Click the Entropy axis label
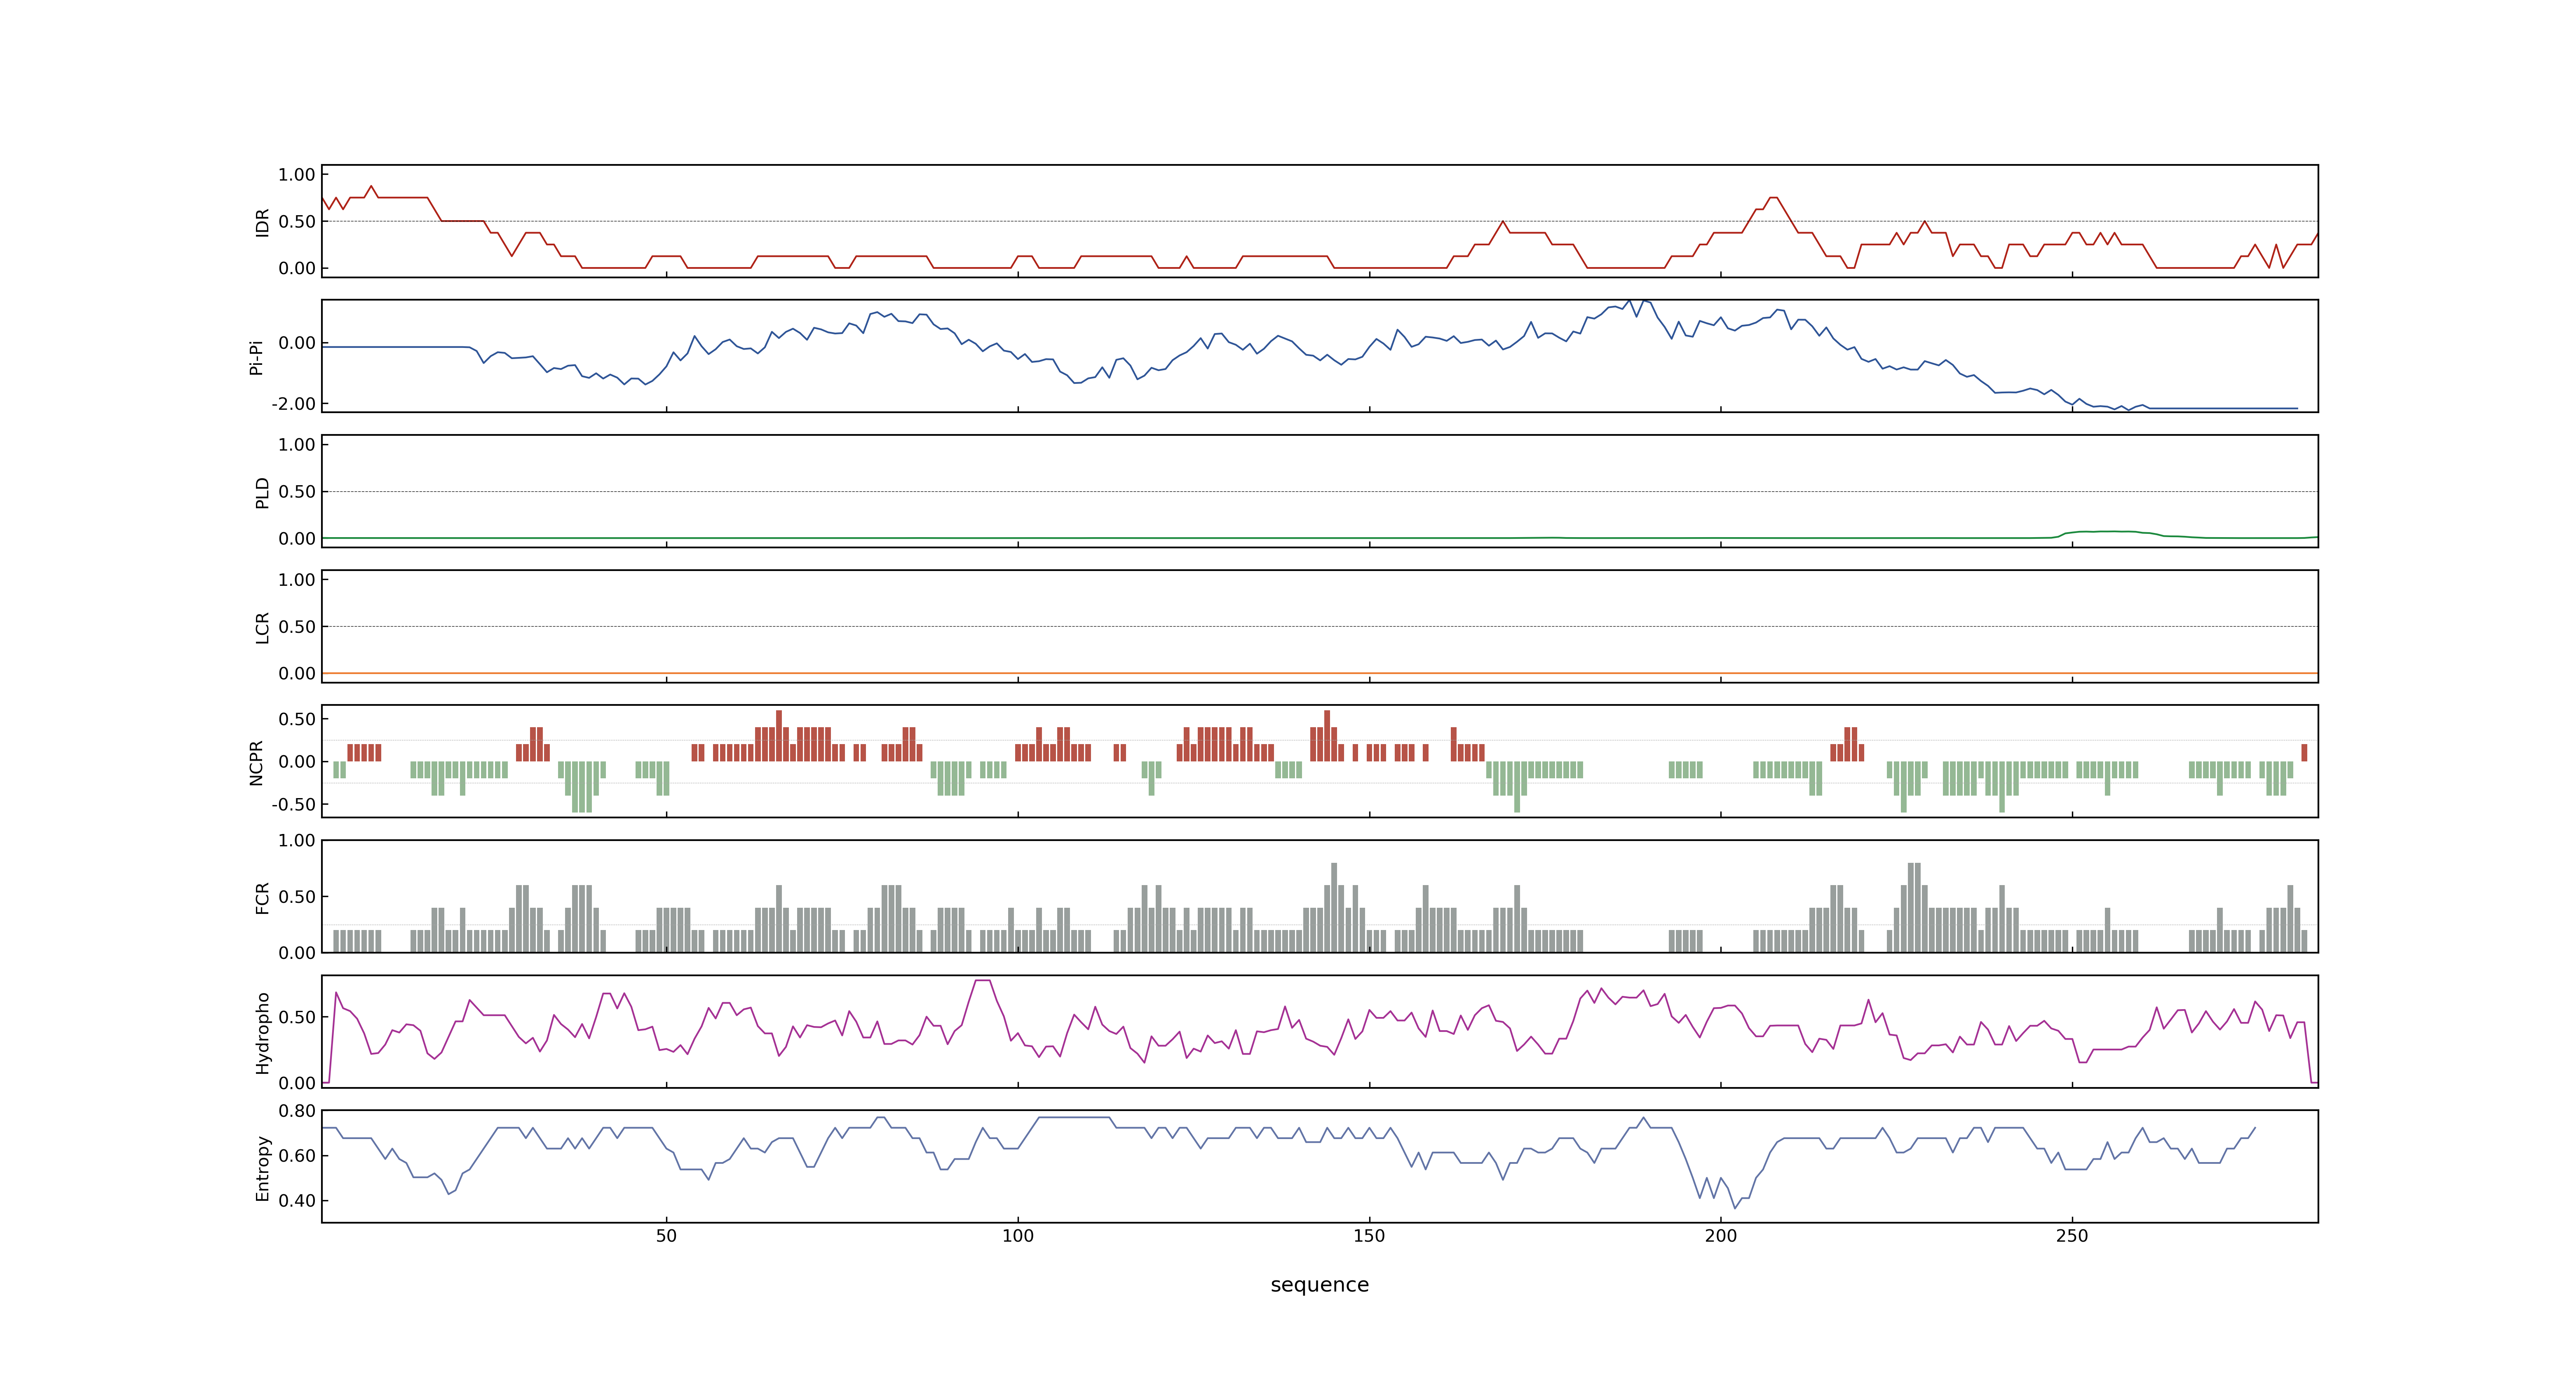 pos(263,1168)
